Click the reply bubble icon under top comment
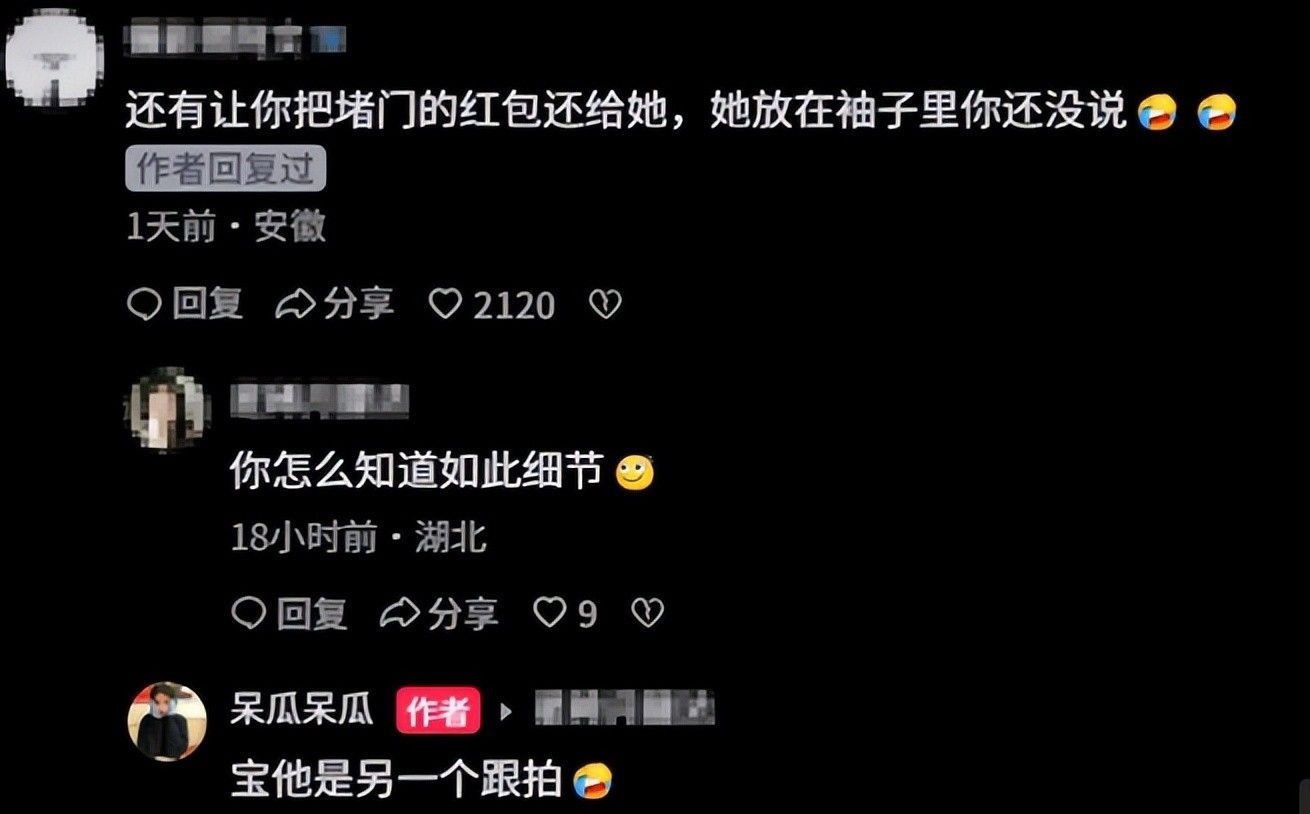The width and height of the screenshot is (1310, 814). (143, 304)
